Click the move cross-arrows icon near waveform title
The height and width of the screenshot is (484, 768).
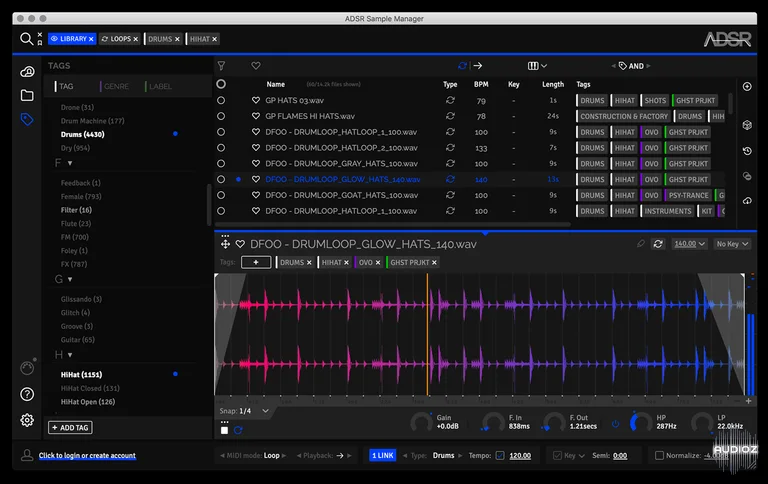point(225,244)
